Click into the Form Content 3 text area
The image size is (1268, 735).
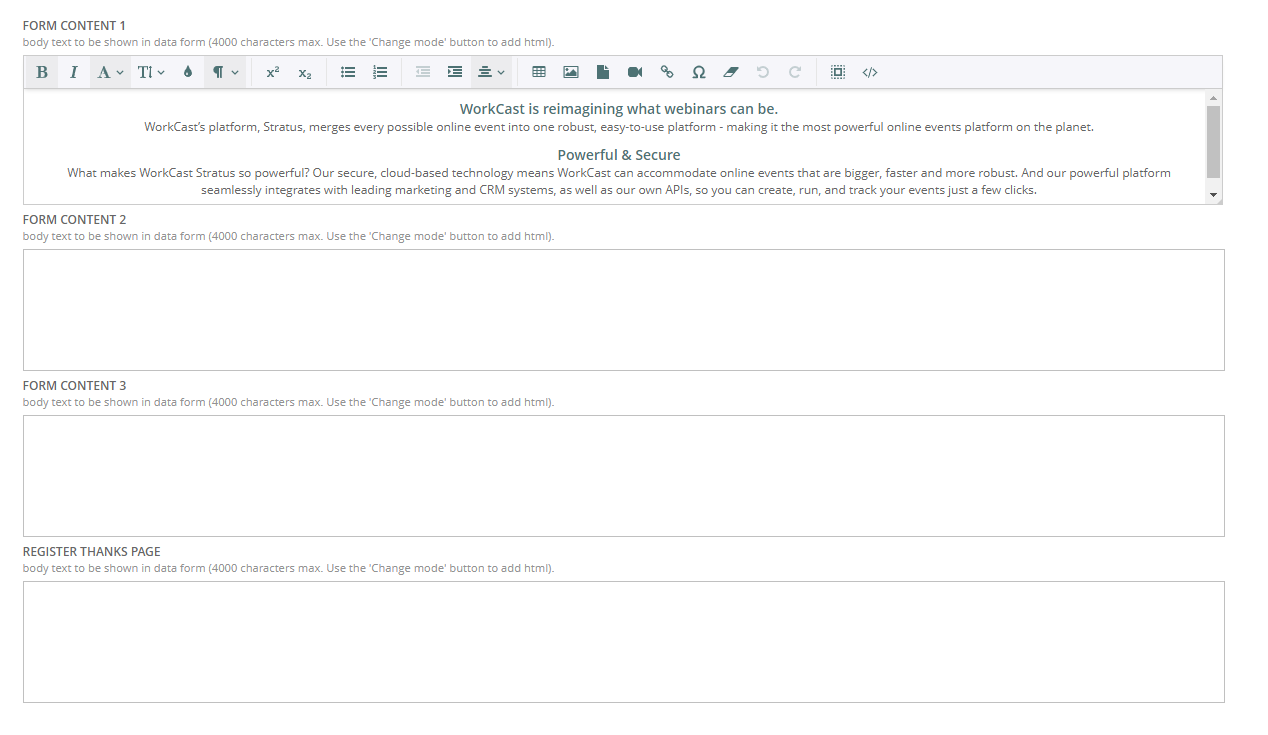pos(624,476)
